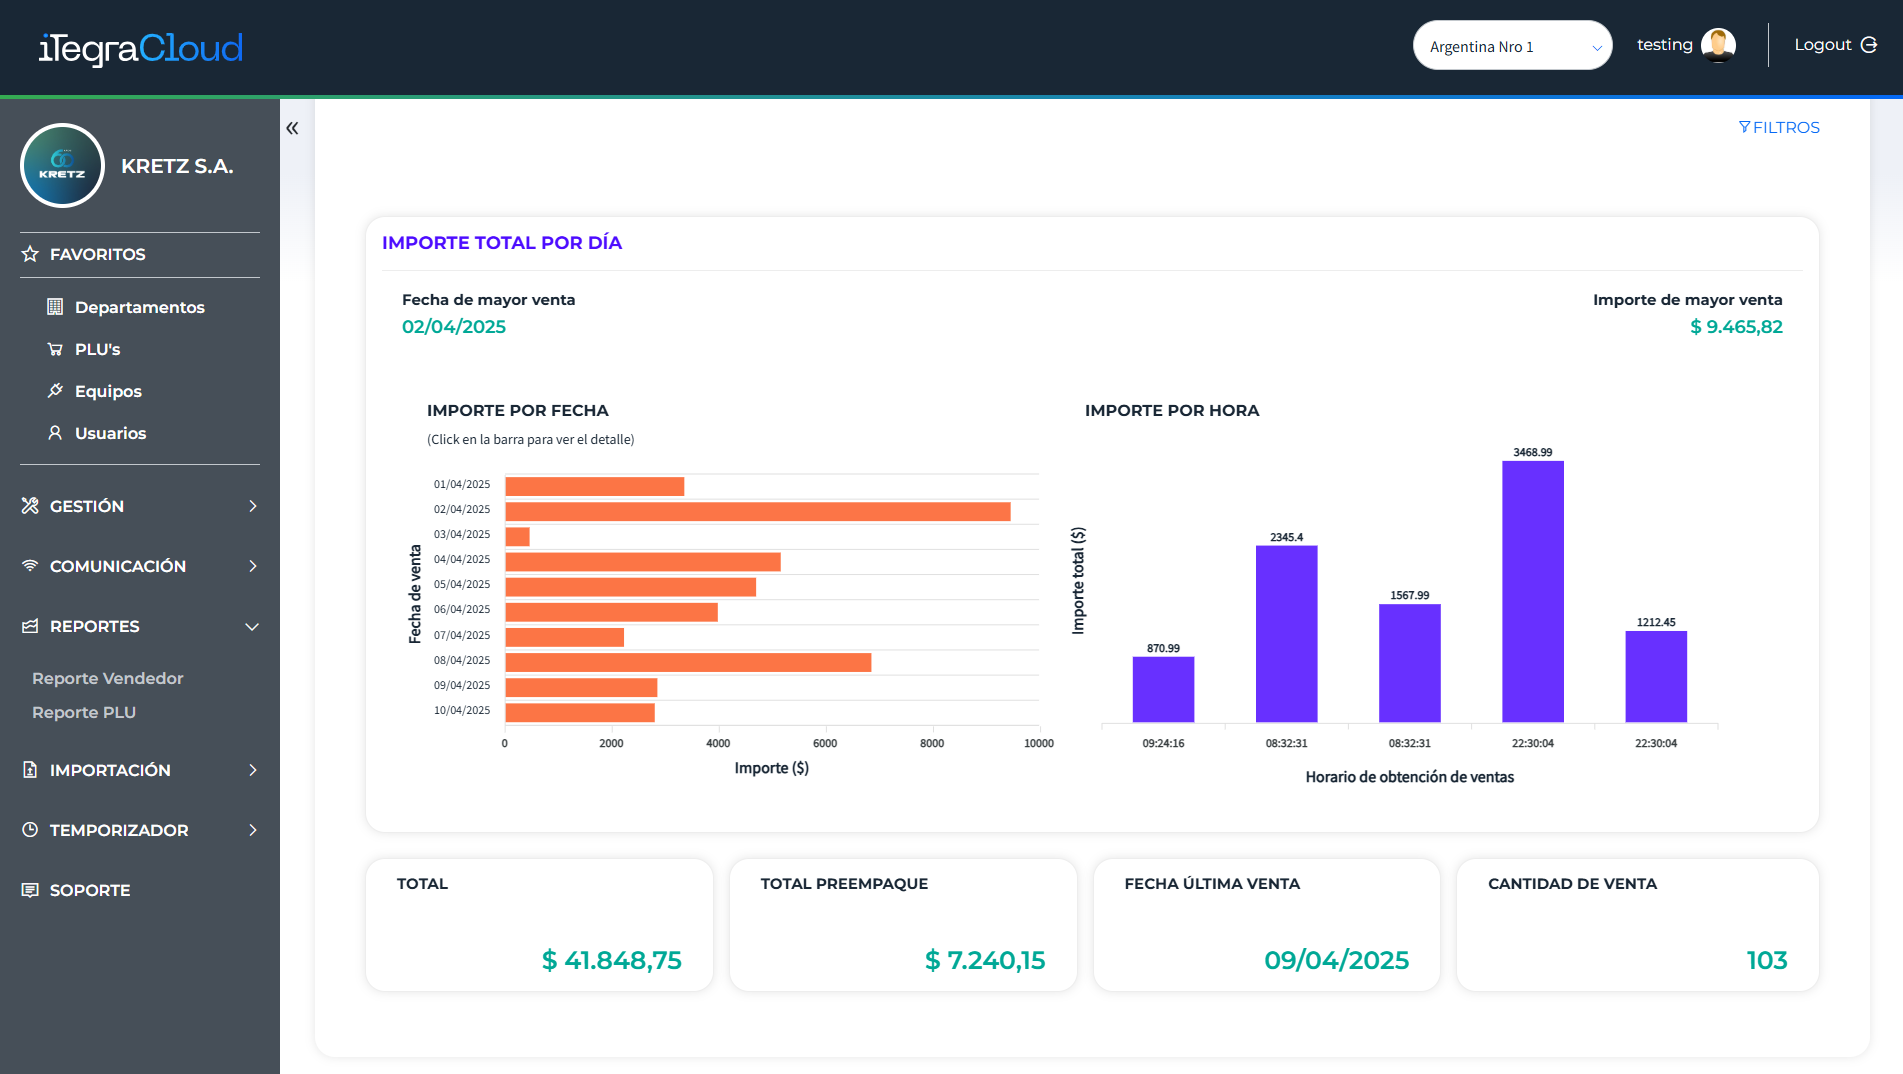1903x1074 pixels.
Task: Expand the Importación menu section
Action: click(140, 770)
